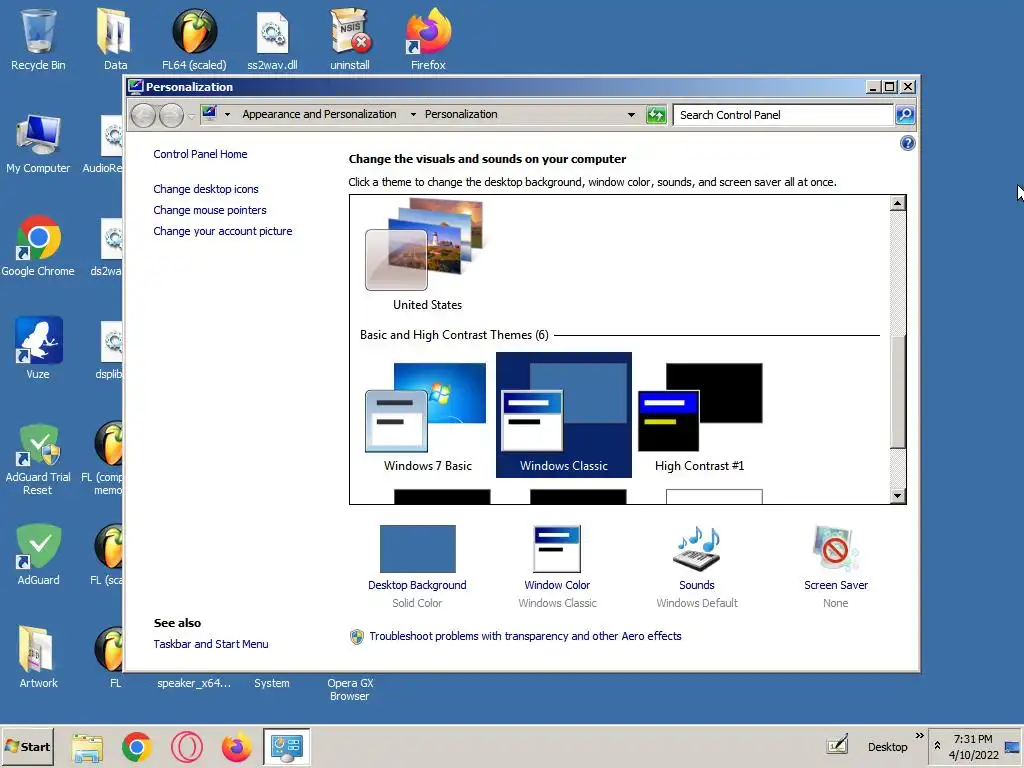The width and height of the screenshot is (1024, 768).
Task: Select the ss2wav.dll file icon
Action: pos(272,39)
